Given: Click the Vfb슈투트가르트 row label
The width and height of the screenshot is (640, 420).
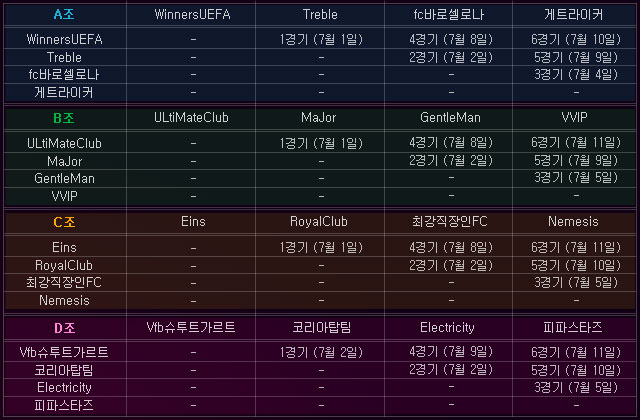Looking at the screenshot, I should [64, 352].
